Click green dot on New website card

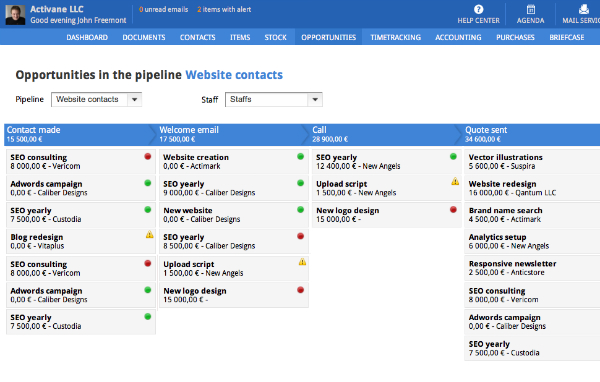pyautogui.click(x=300, y=210)
